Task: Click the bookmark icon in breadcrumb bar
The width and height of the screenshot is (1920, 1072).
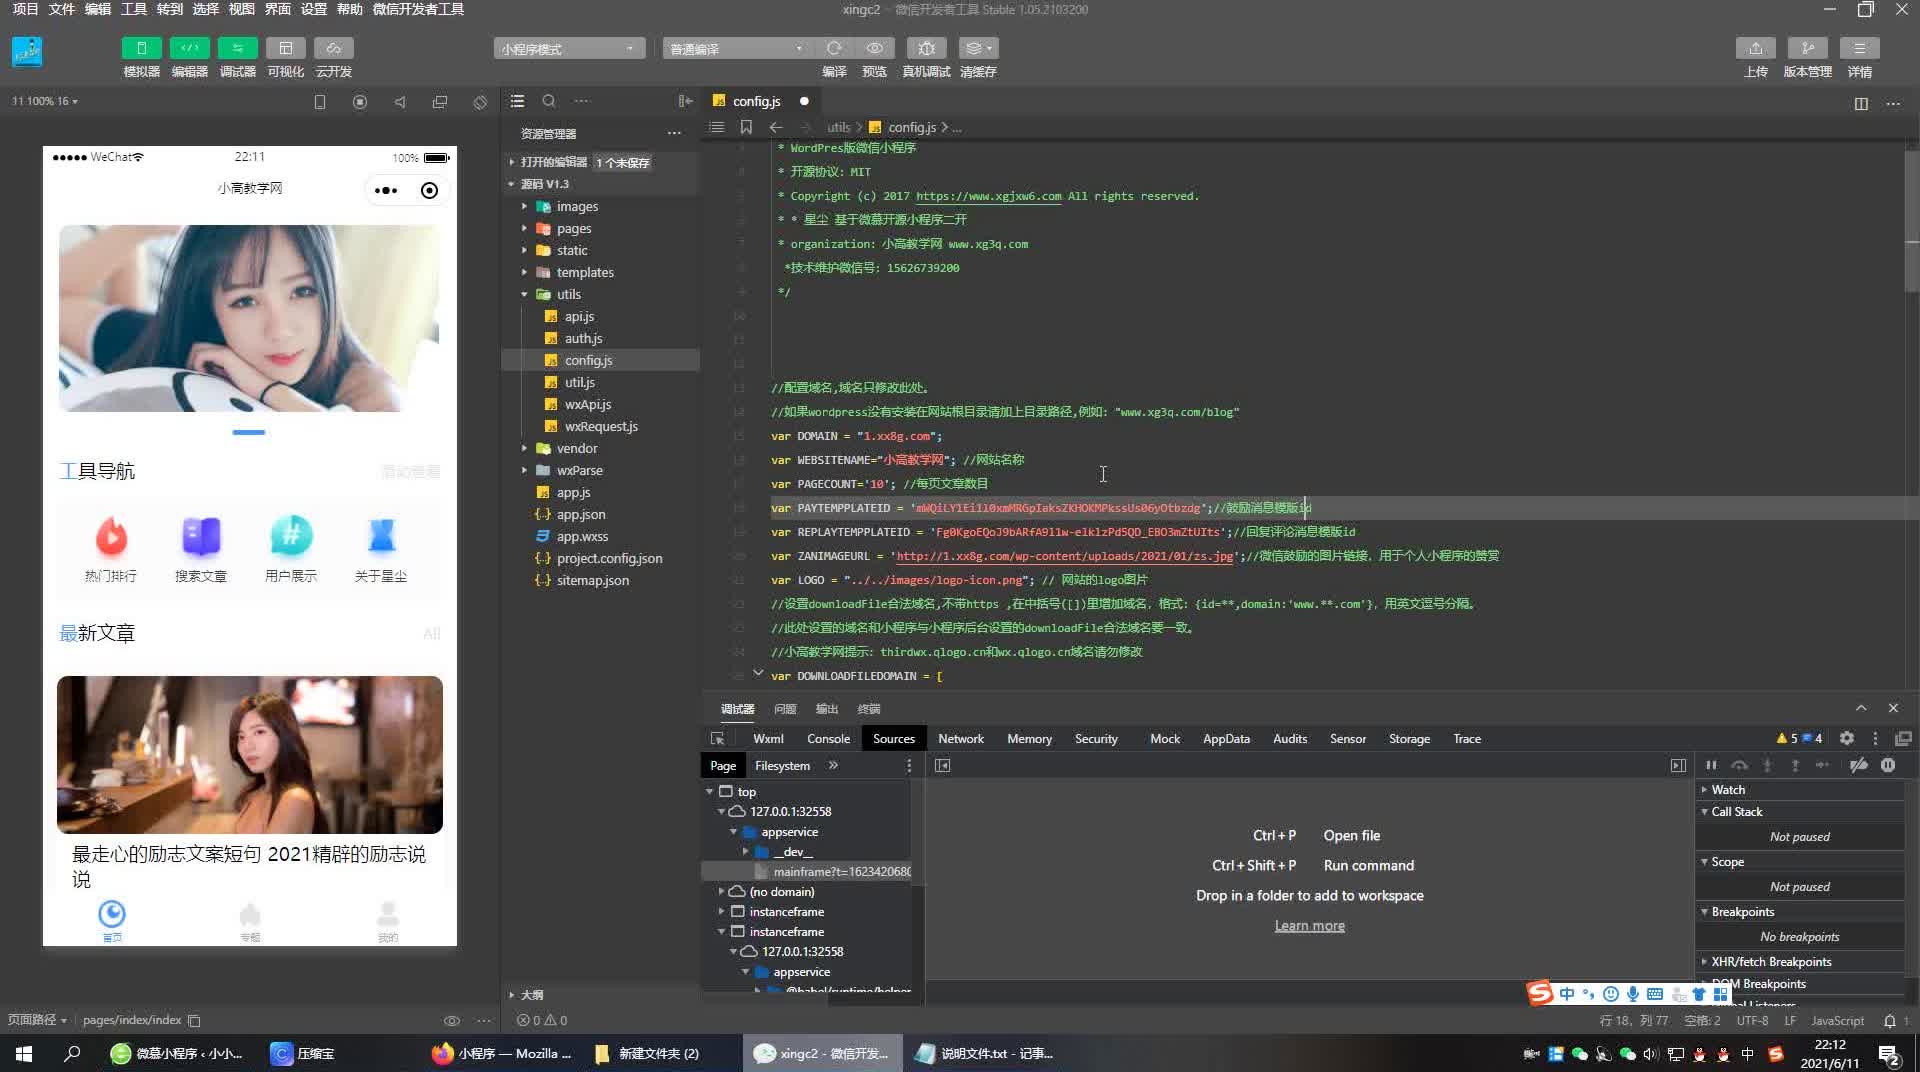Action: pos(746,127)
